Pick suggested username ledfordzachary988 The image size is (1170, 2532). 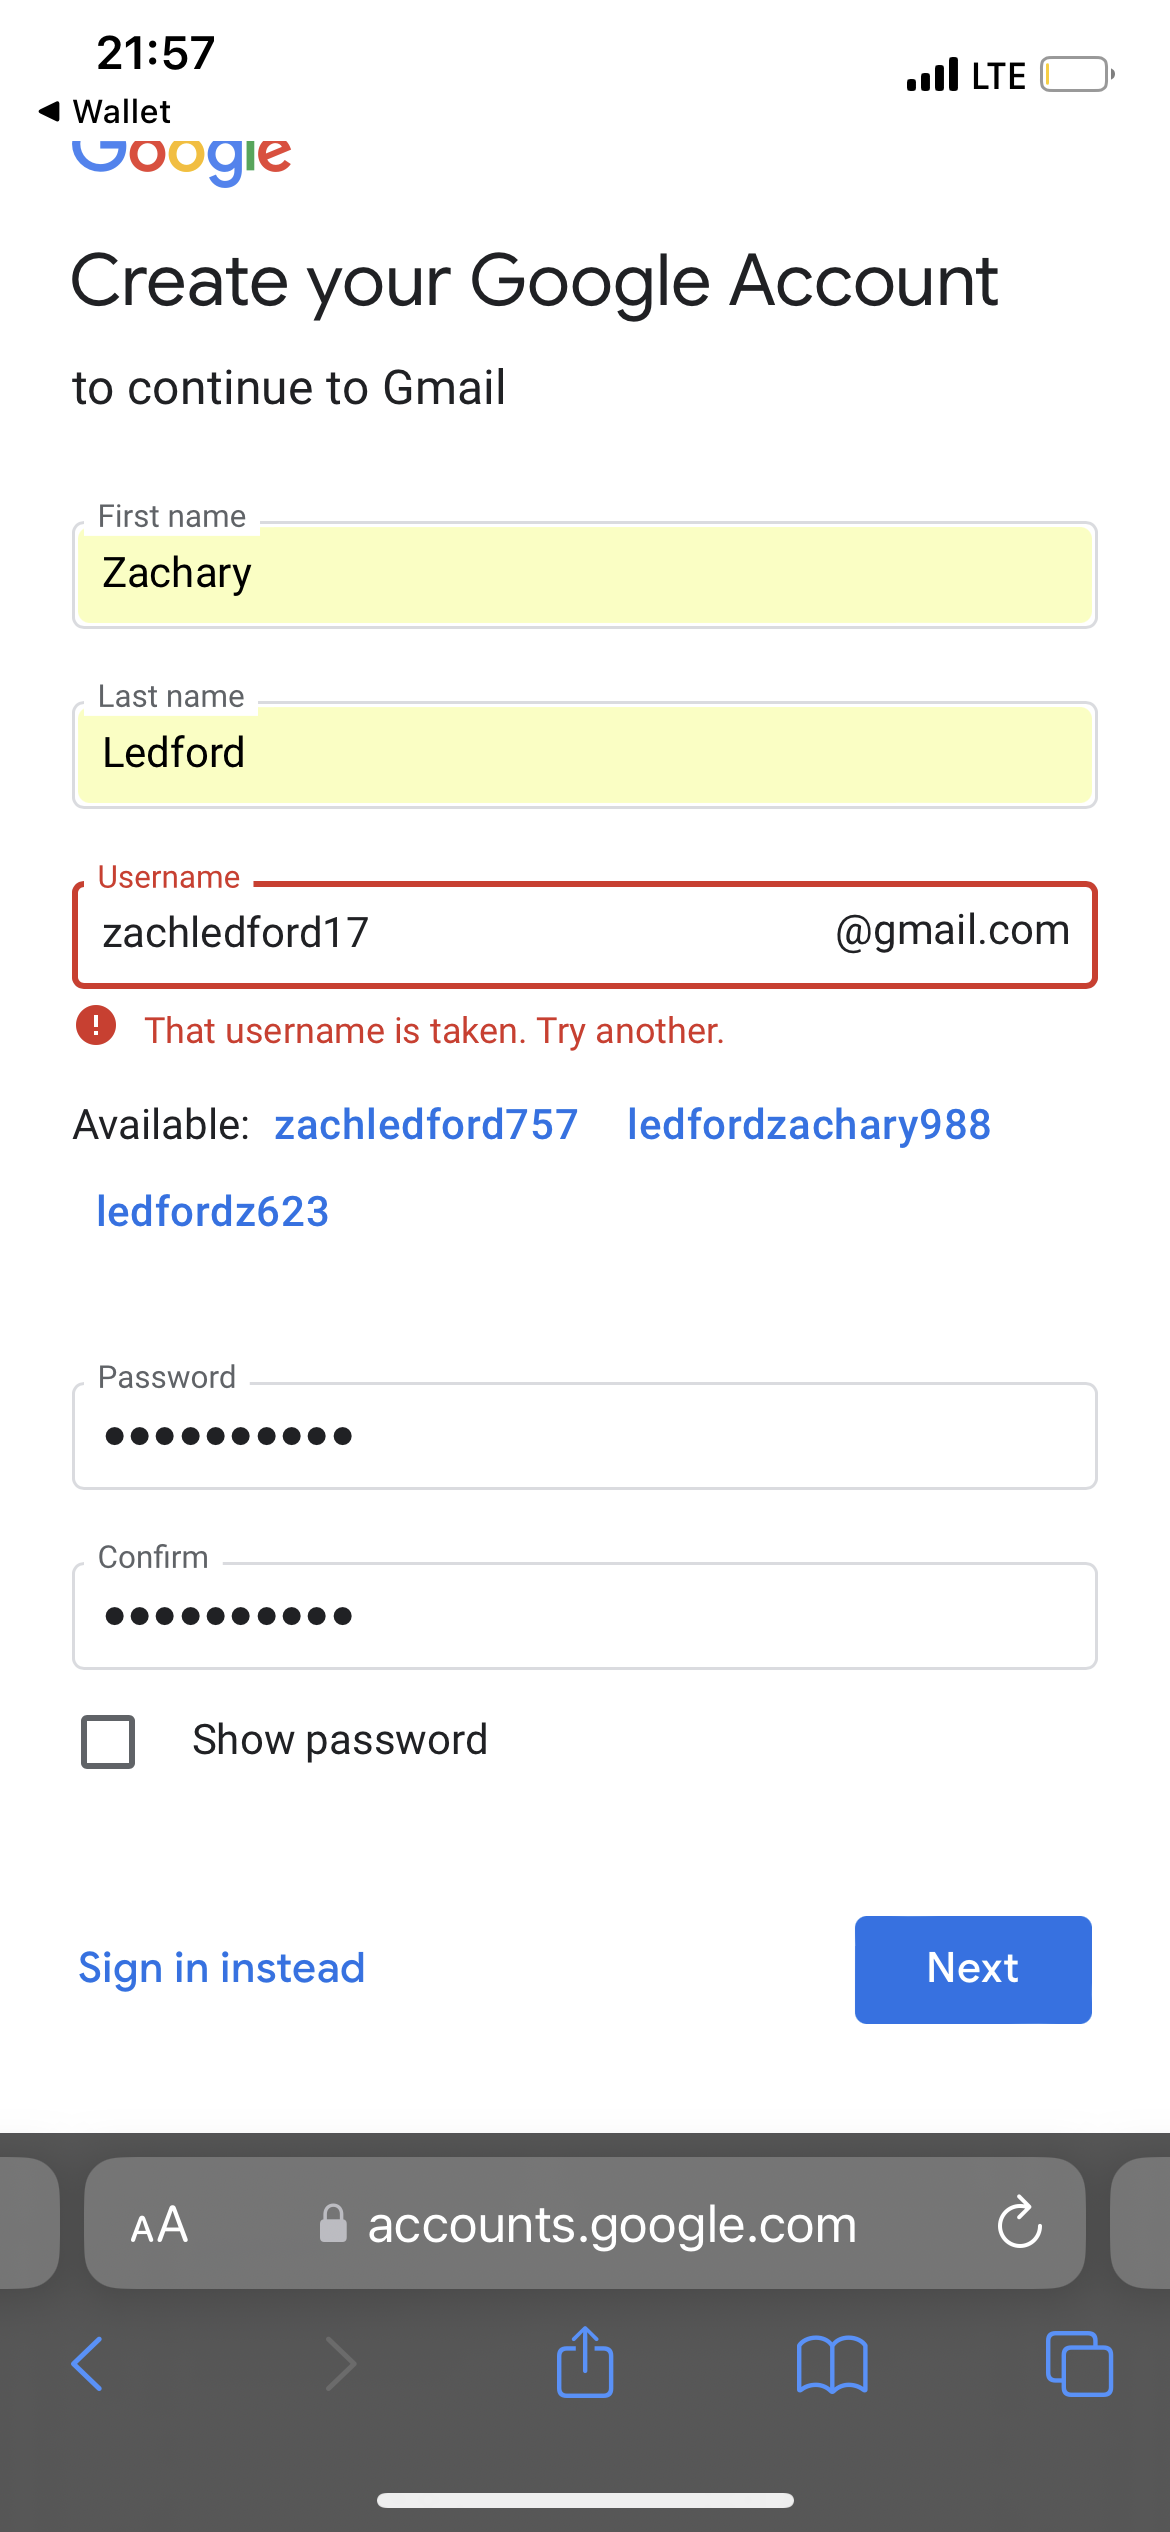coord(808,1125)
